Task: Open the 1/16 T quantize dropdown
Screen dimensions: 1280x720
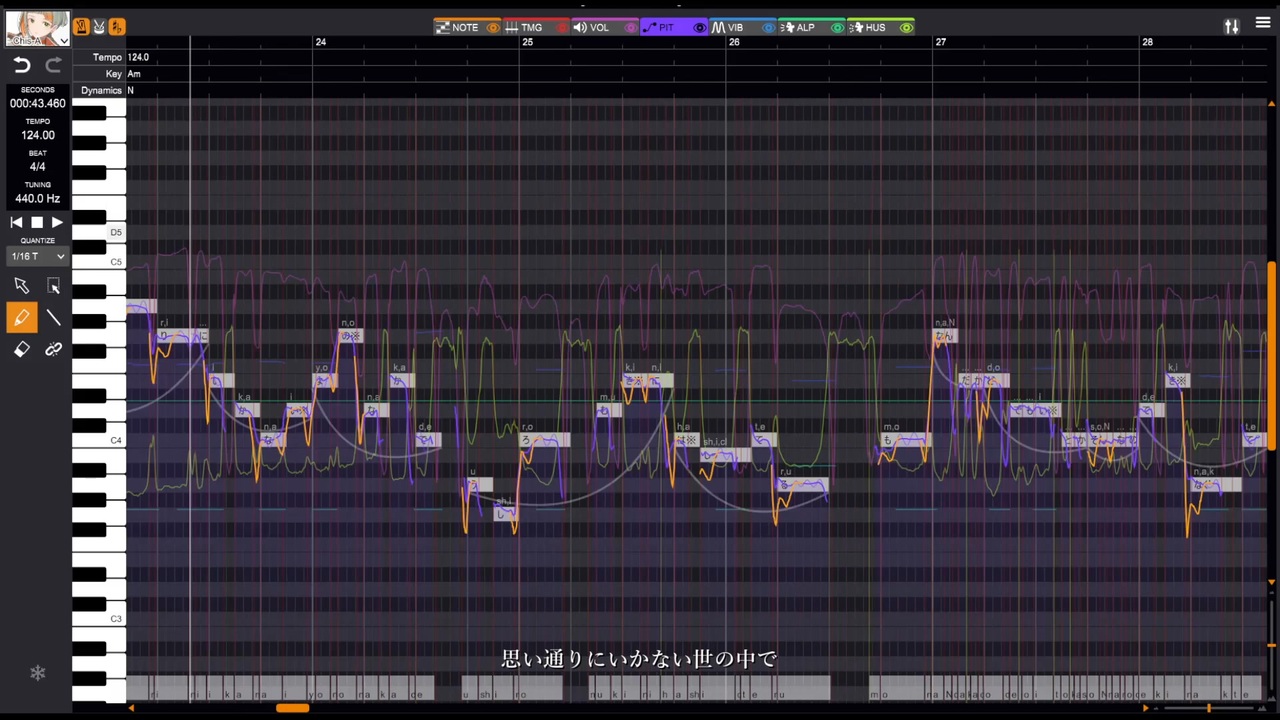Action: point(38,257)
